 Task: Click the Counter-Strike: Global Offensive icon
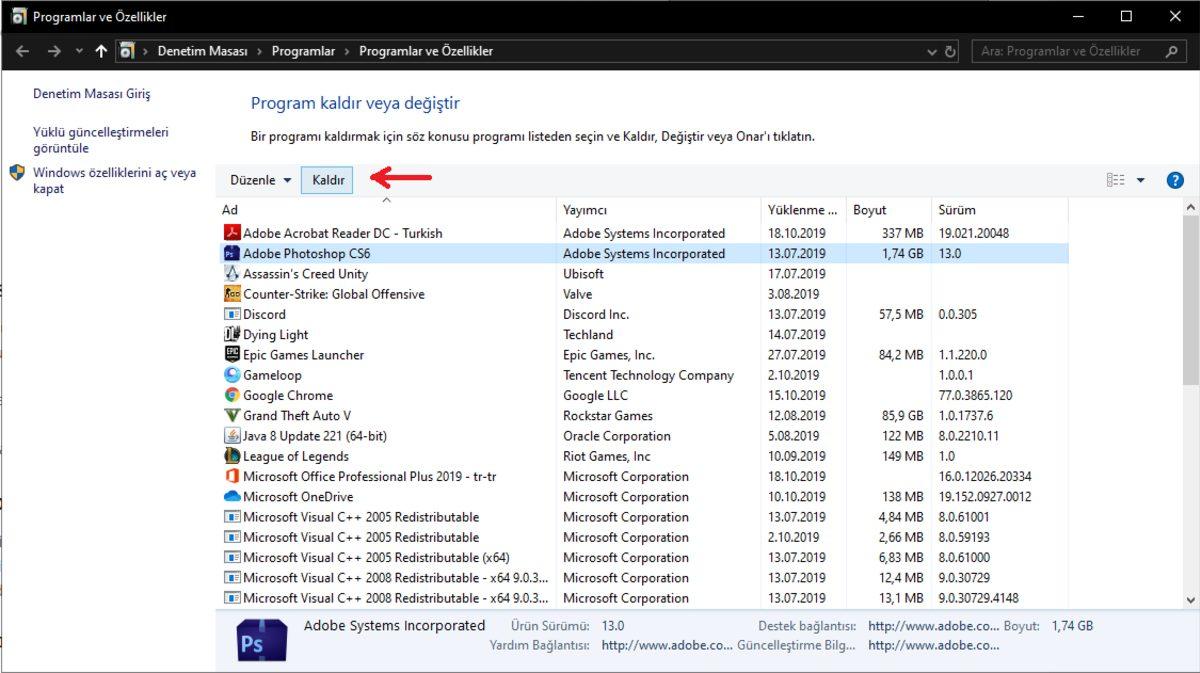(231, 294)
